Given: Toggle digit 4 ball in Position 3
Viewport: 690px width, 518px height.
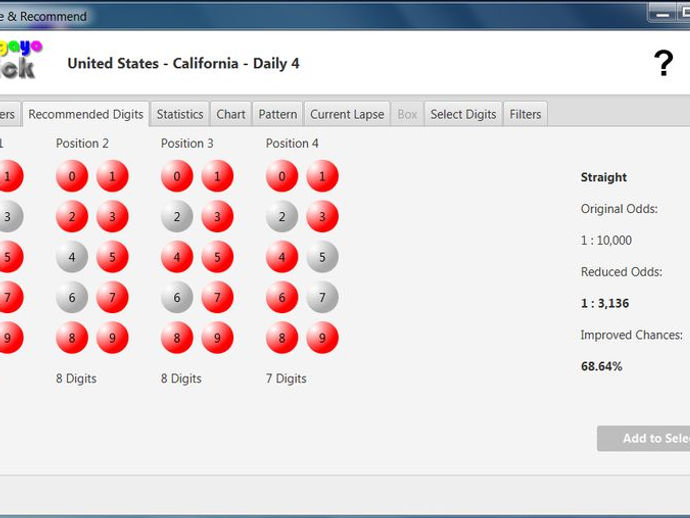Looking at the screenshot, I should click(177, 257).
